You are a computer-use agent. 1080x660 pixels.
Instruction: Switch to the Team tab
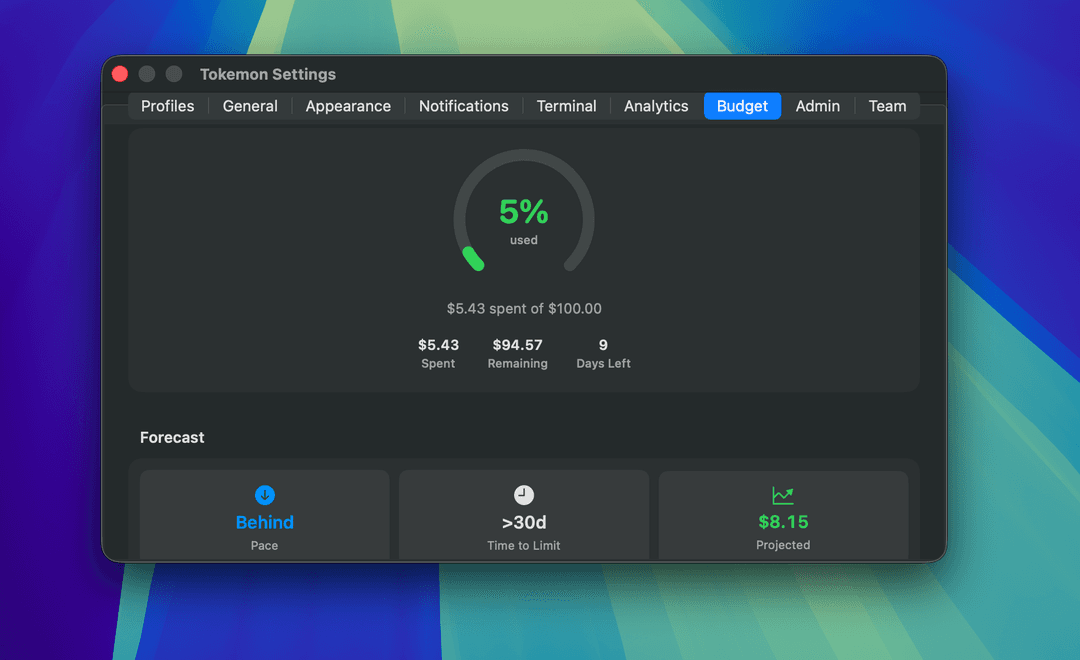pos(887,105)
